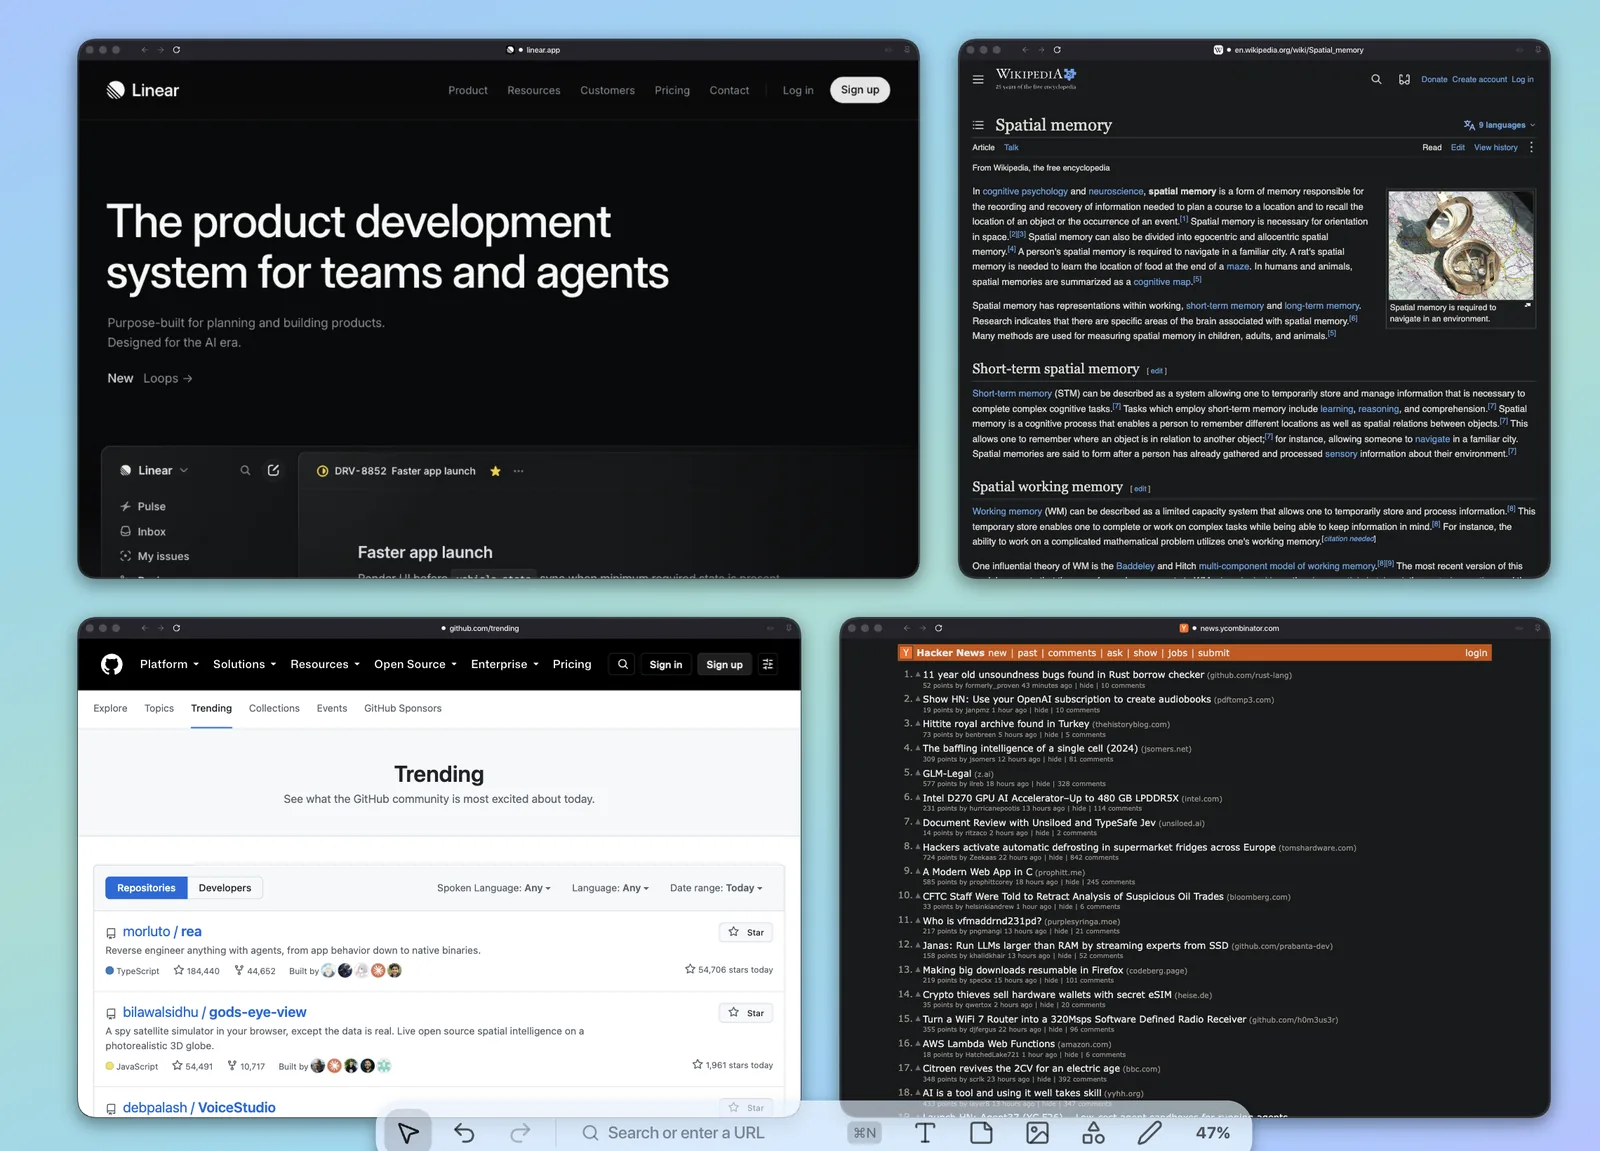Open the search icon on the Wikipedia page
This screenshot has height=1151, width=1600.
click(x=1376, y=79)
